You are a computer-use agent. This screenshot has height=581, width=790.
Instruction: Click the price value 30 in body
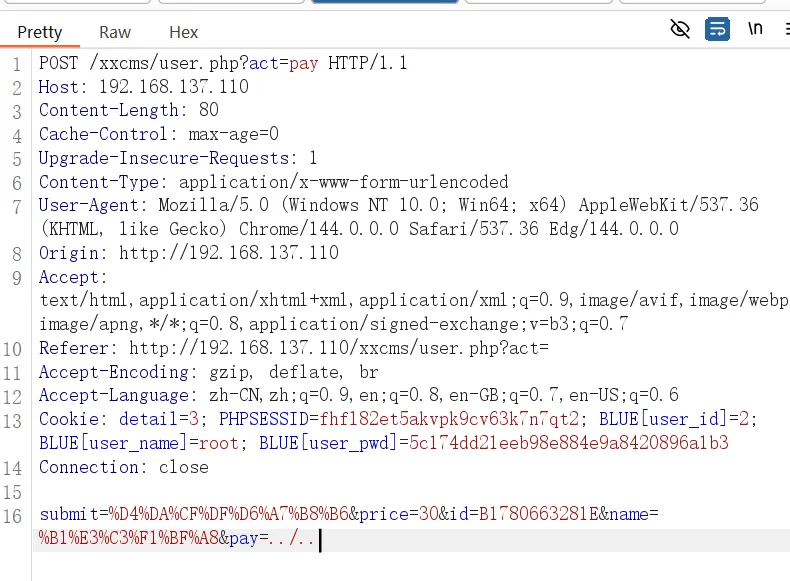pyautogui.click(x=429, y=514)
